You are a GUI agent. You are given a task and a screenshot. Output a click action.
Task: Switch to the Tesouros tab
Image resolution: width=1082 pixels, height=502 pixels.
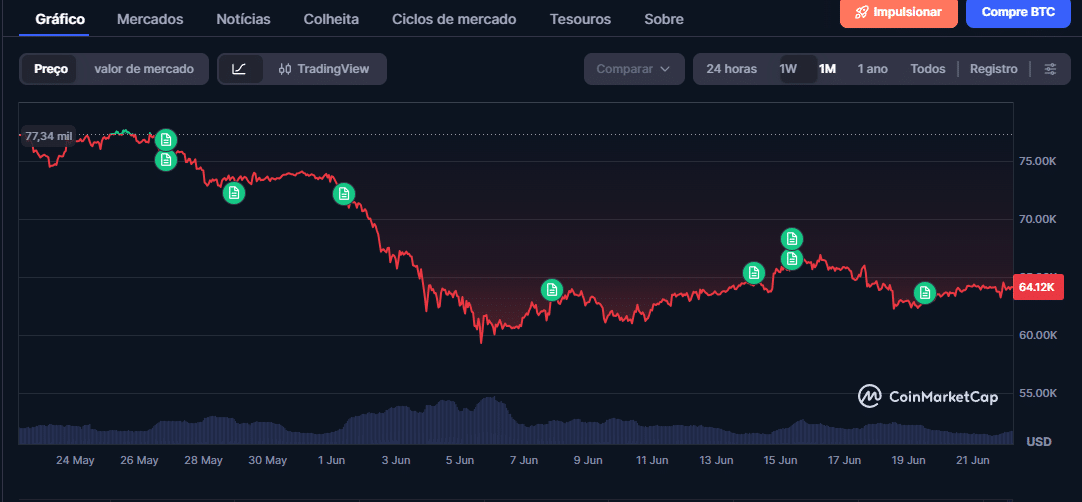pyautogui.click(x=580, y=19)
